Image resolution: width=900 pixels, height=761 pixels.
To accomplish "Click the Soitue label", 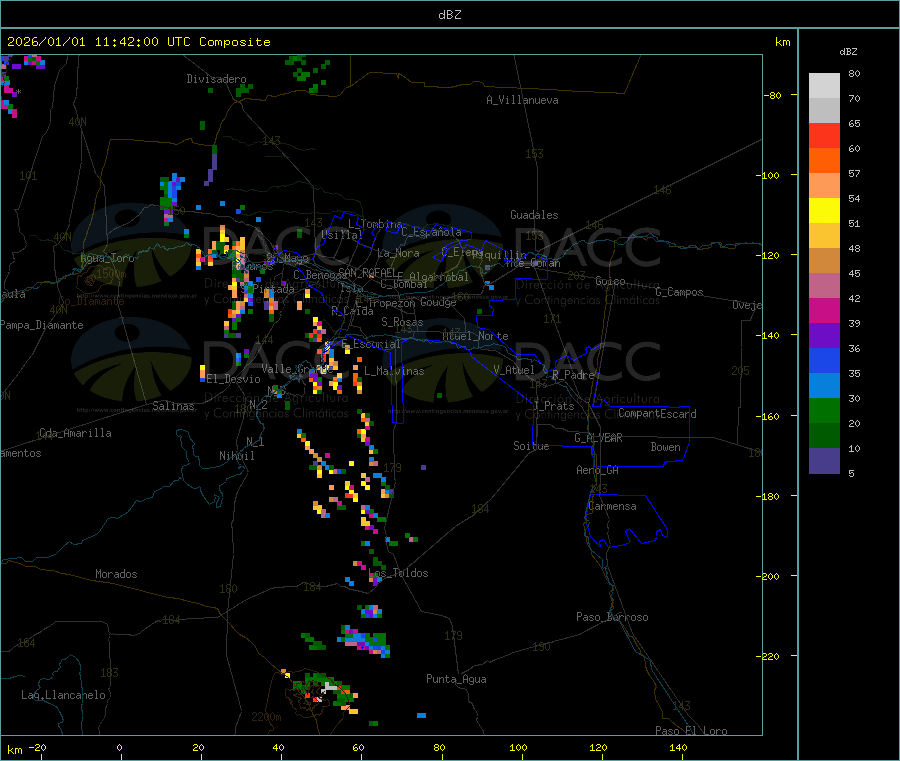I will click(531, 445).
